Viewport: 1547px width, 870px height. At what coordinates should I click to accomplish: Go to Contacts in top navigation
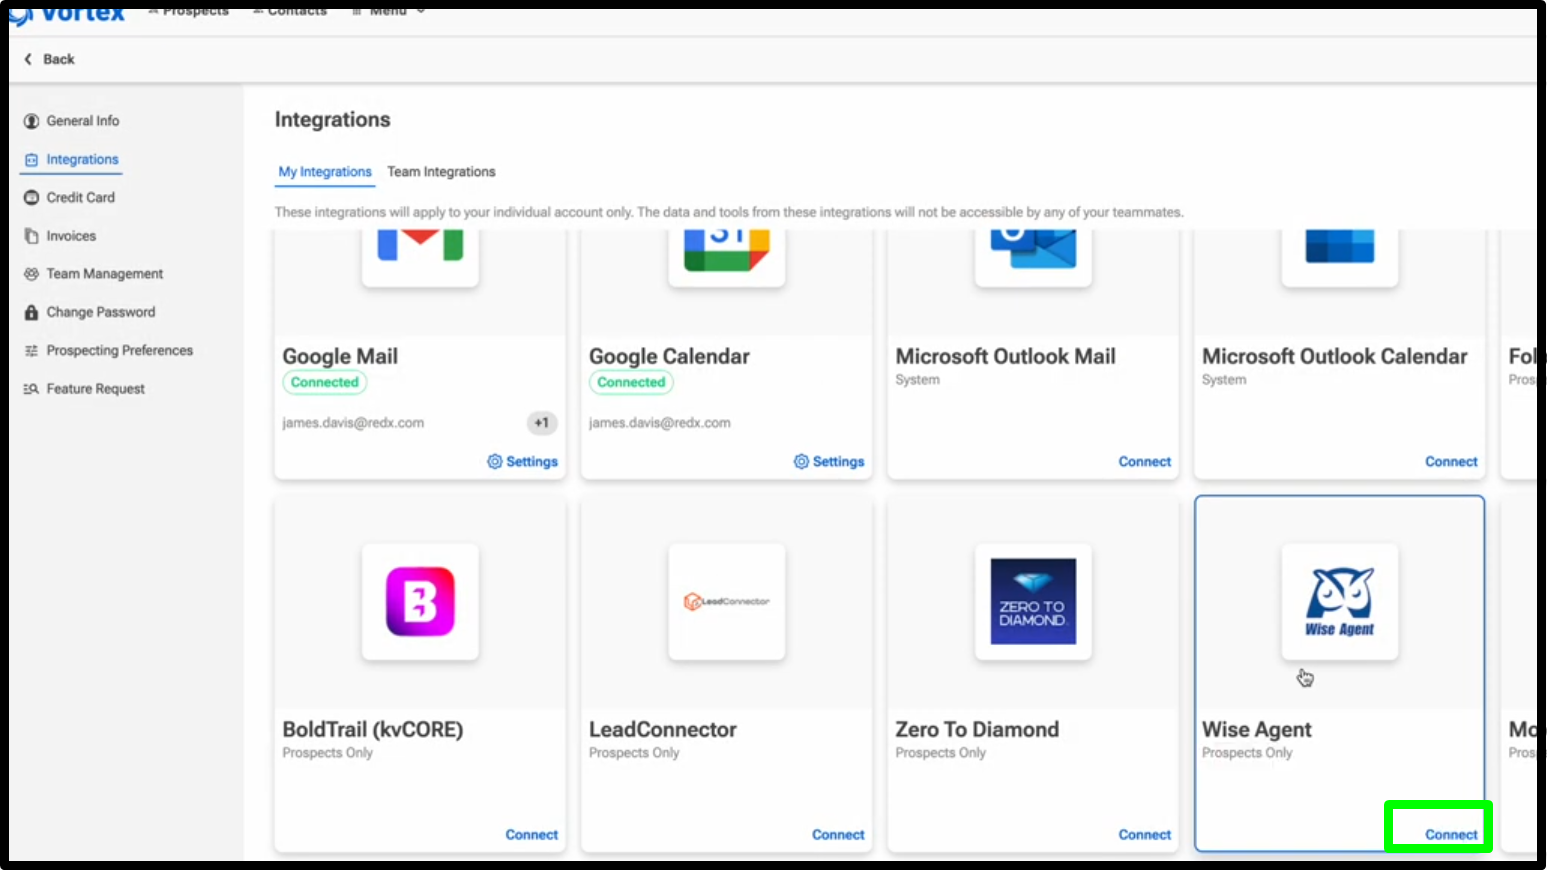290,11
